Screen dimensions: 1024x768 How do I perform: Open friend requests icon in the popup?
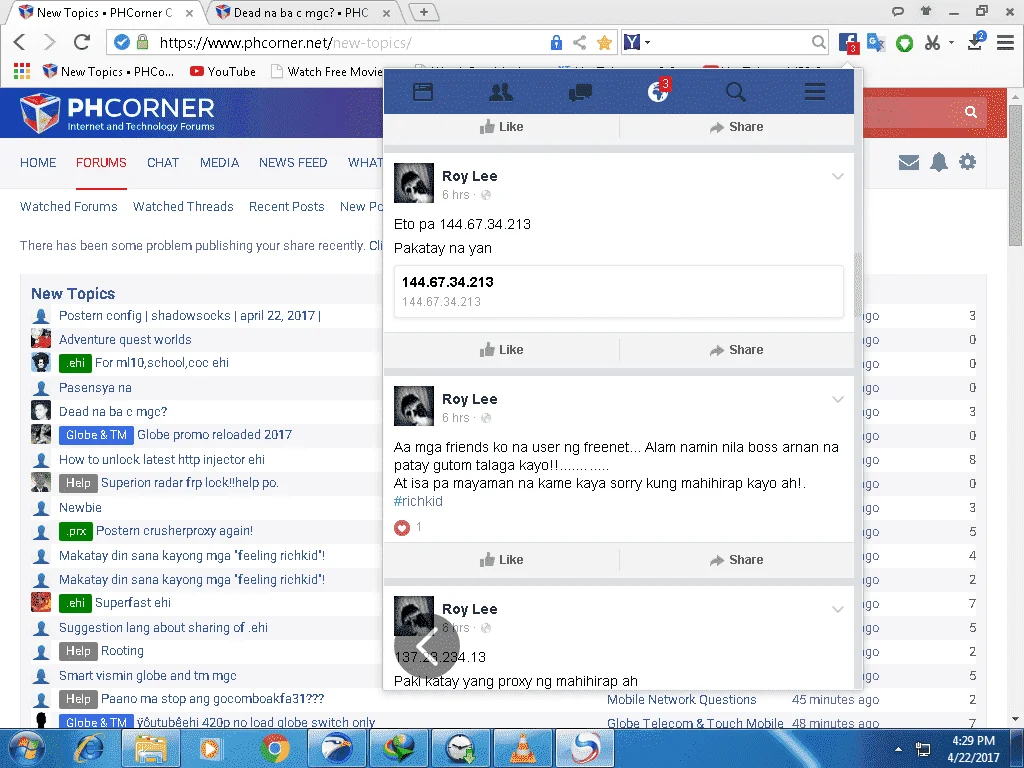click(501, 92)
